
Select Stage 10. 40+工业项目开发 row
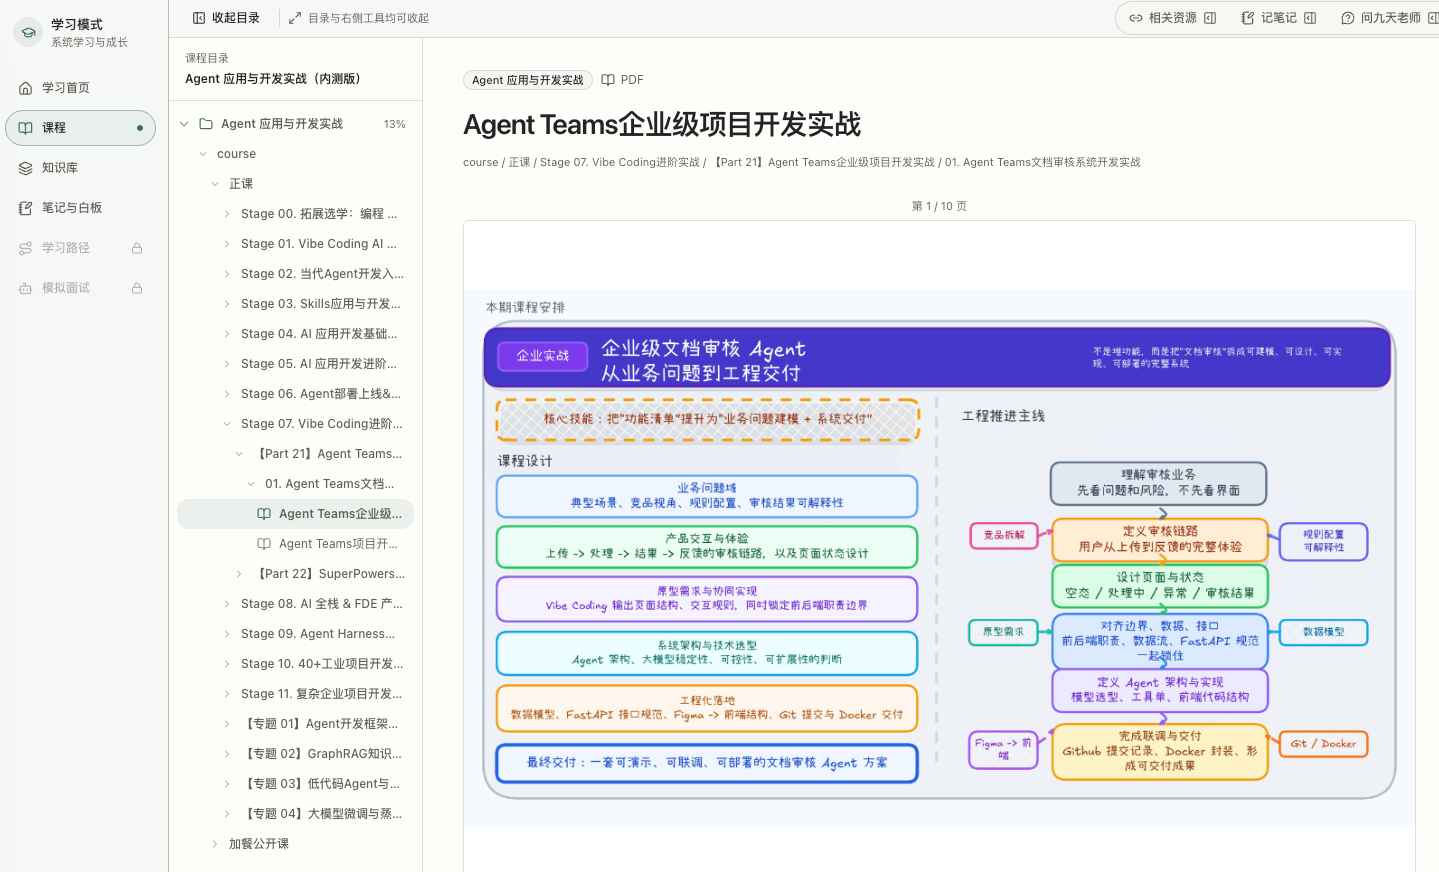pyautogui.click(x=296, y=664)
